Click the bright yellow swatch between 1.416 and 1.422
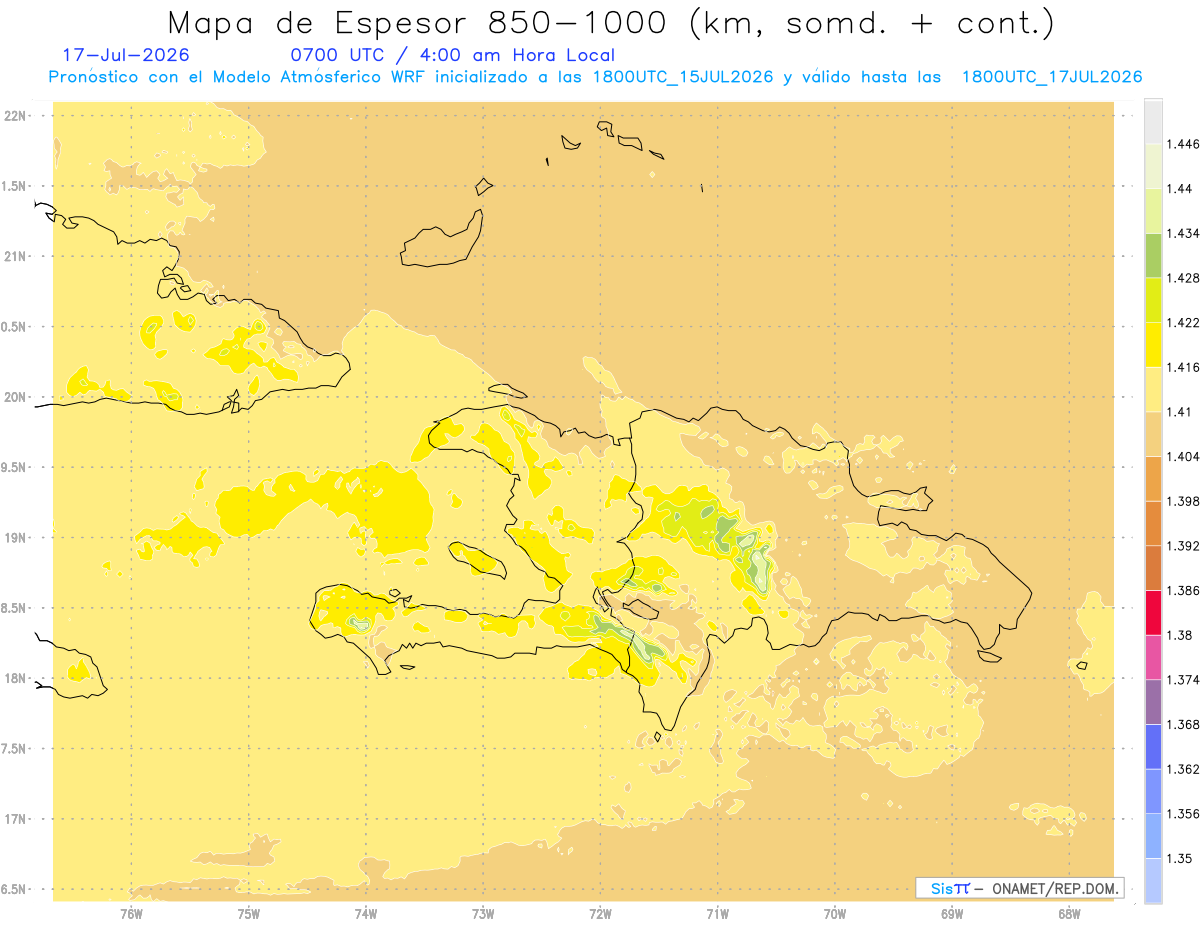Image resolution: width=1200 pixels, height=927 pixels. tap(1153, 344)
